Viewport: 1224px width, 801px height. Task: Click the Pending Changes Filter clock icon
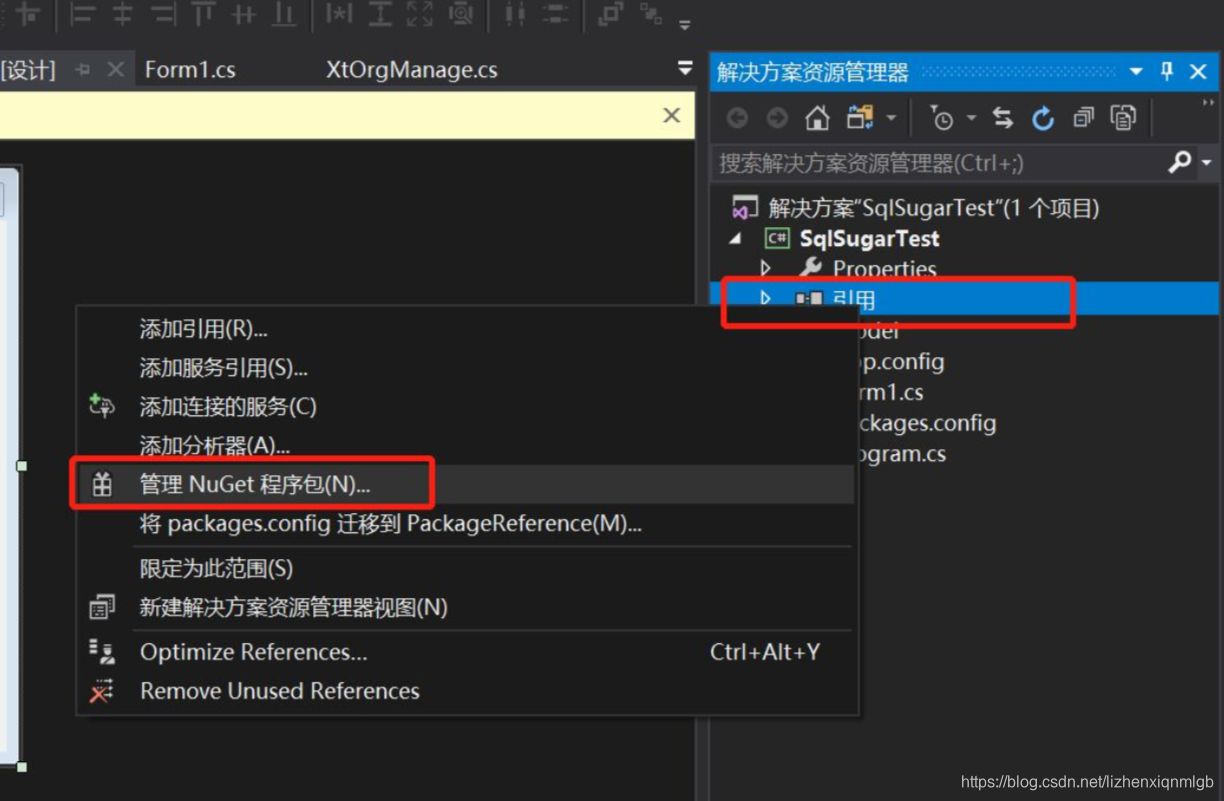click(941, 118)
